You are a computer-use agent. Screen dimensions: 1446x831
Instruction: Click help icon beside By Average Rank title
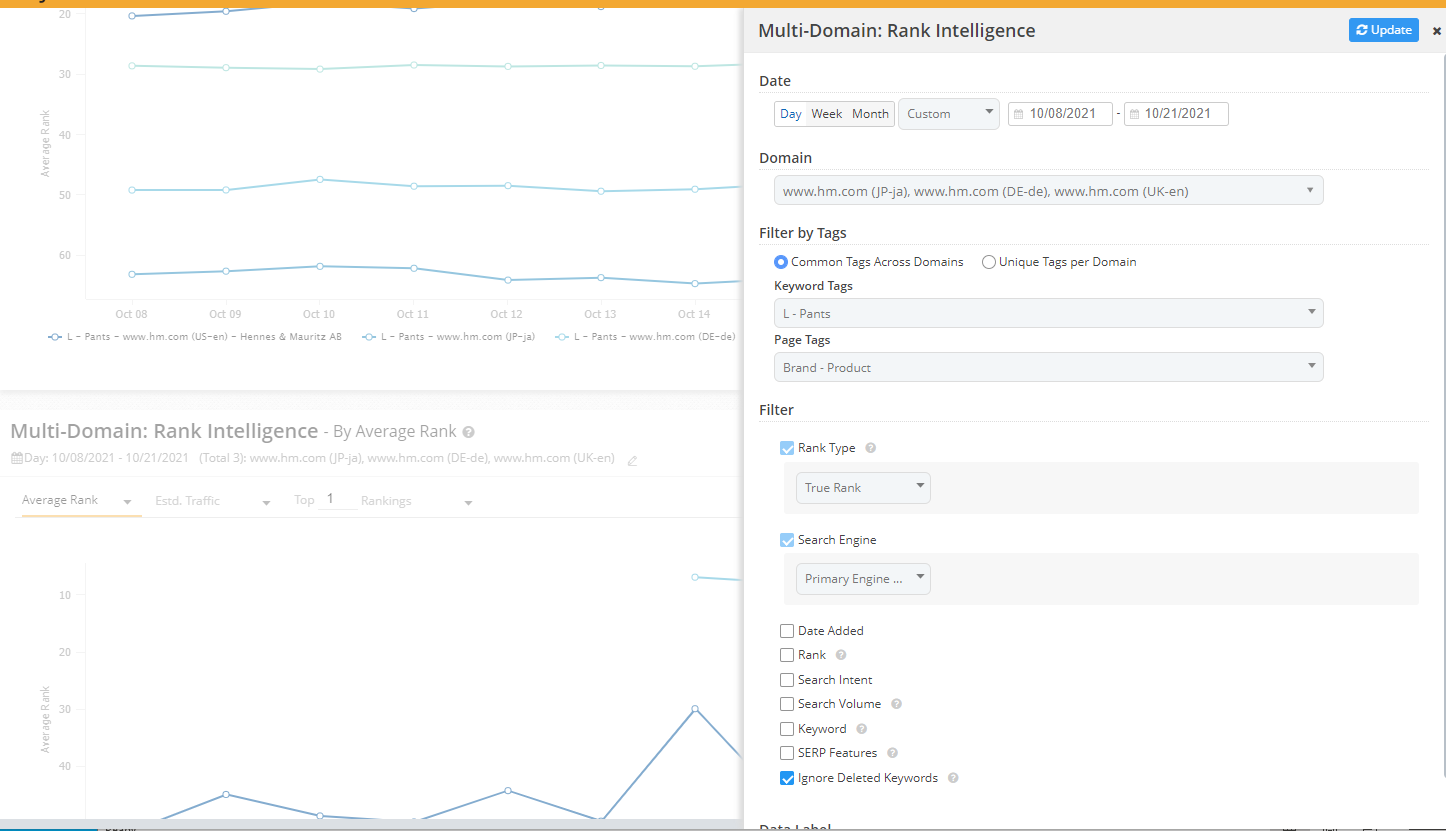click(469, 432)
